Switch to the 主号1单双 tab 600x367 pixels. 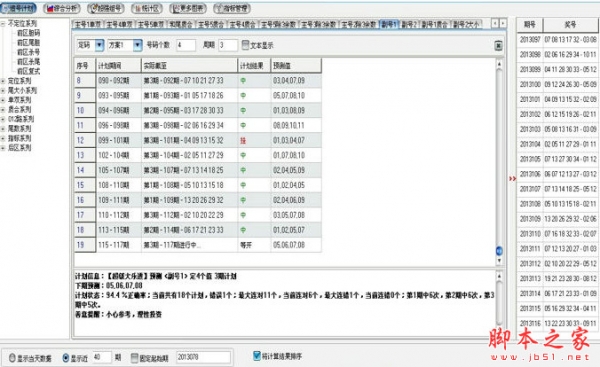click(x=88, y=25)
